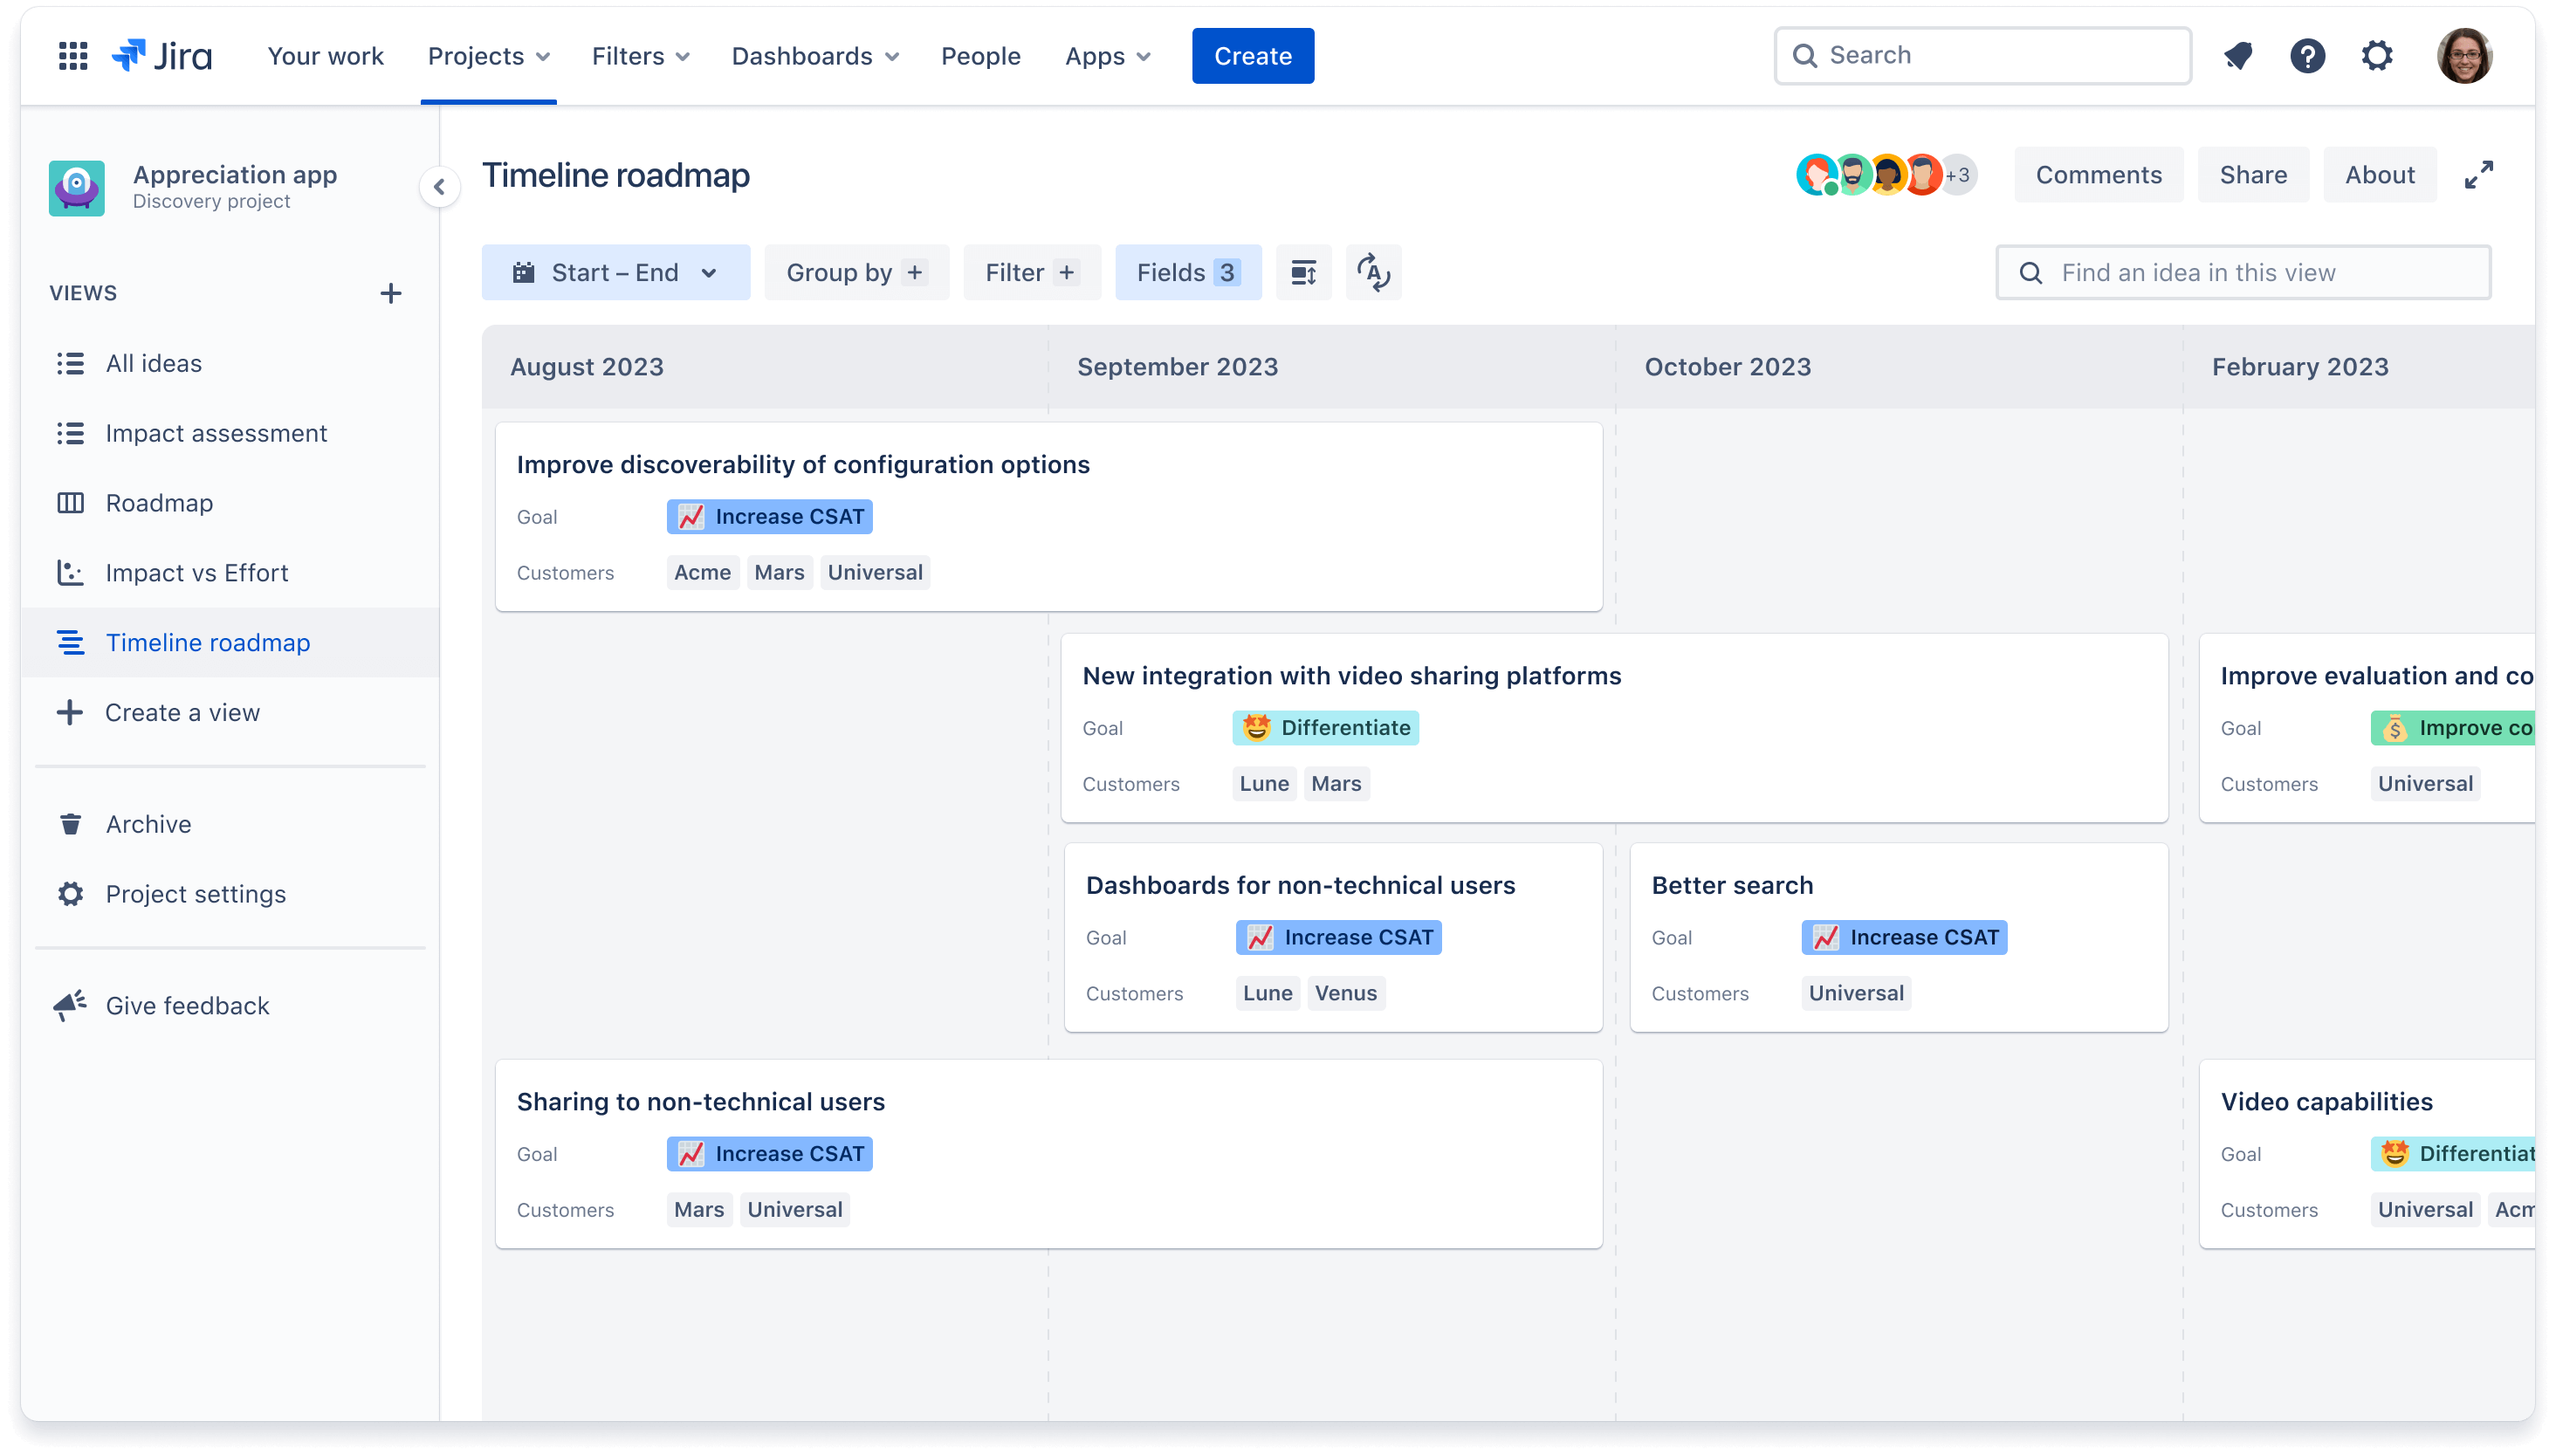2556x1456 pixels.
Task: Toggle the sidebar collapse button
Action: (x=439, y=184)
